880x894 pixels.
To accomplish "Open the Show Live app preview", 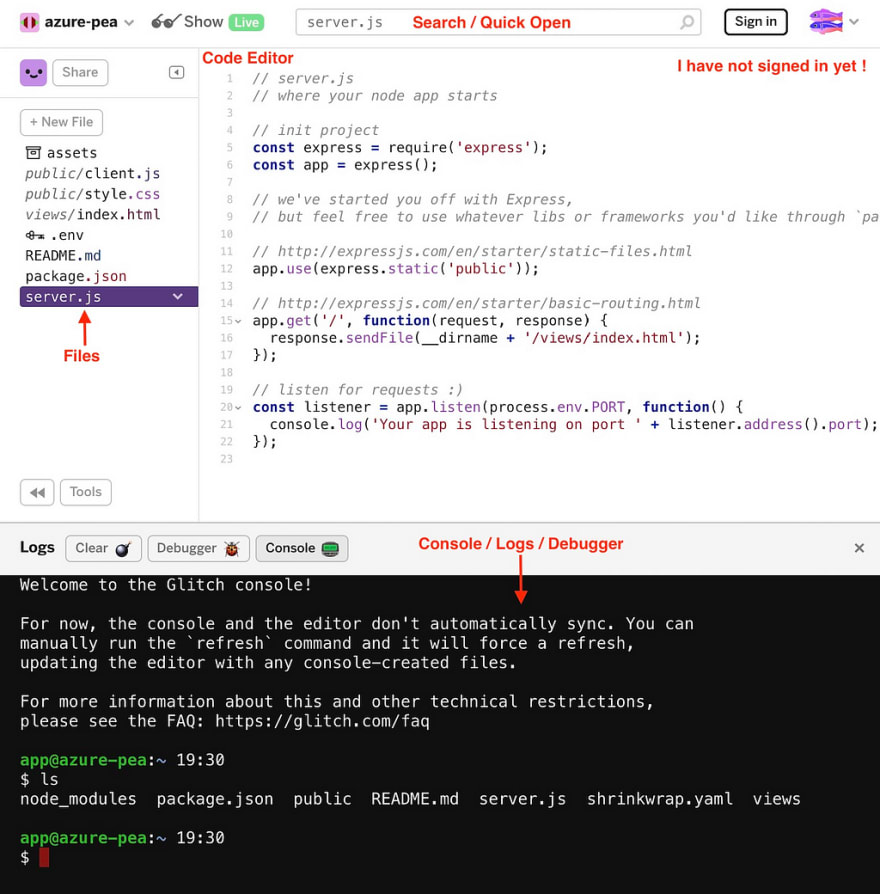I will (207, 22).
